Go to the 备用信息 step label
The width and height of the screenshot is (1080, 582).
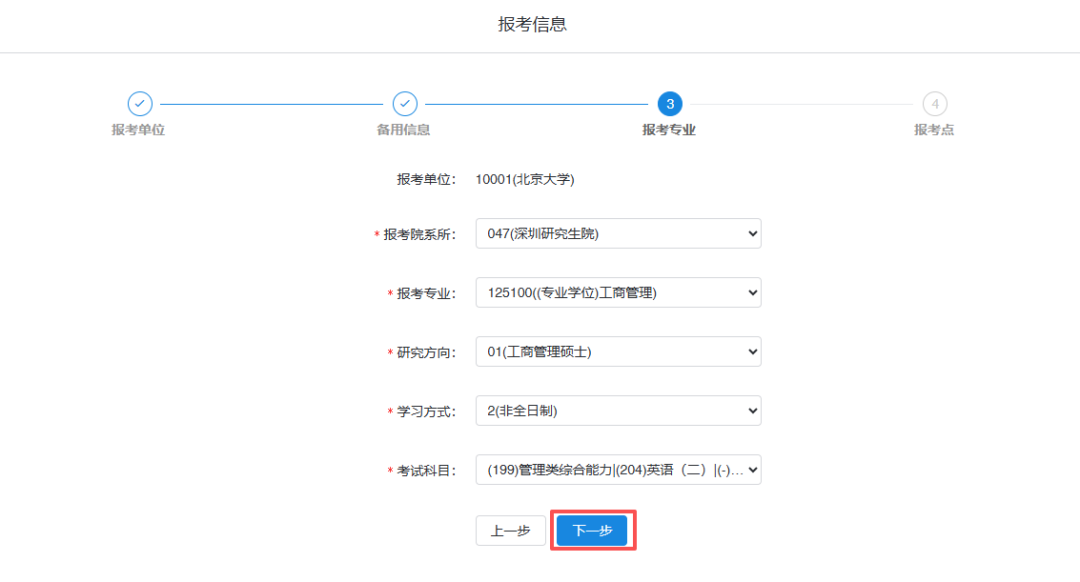(x=404, y=130)
